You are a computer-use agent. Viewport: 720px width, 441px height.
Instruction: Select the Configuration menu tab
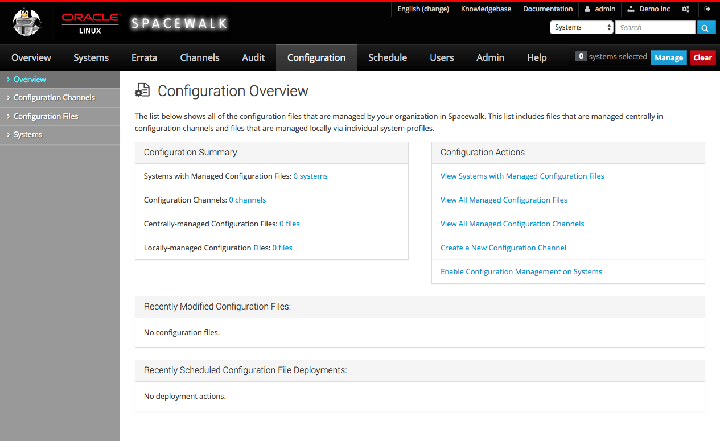pyautogui.click(x=316, y=57)
